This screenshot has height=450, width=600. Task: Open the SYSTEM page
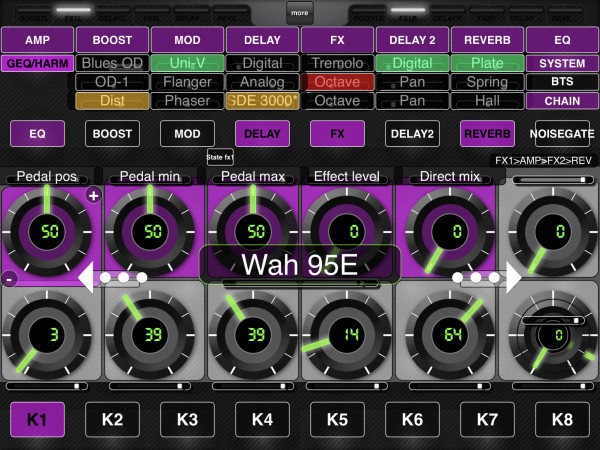562,63
